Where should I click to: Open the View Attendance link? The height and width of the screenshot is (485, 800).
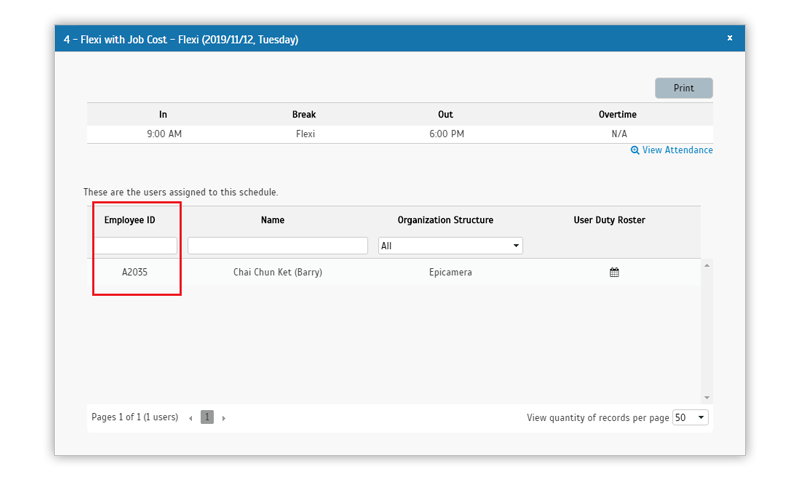click(x=678, y=150)
